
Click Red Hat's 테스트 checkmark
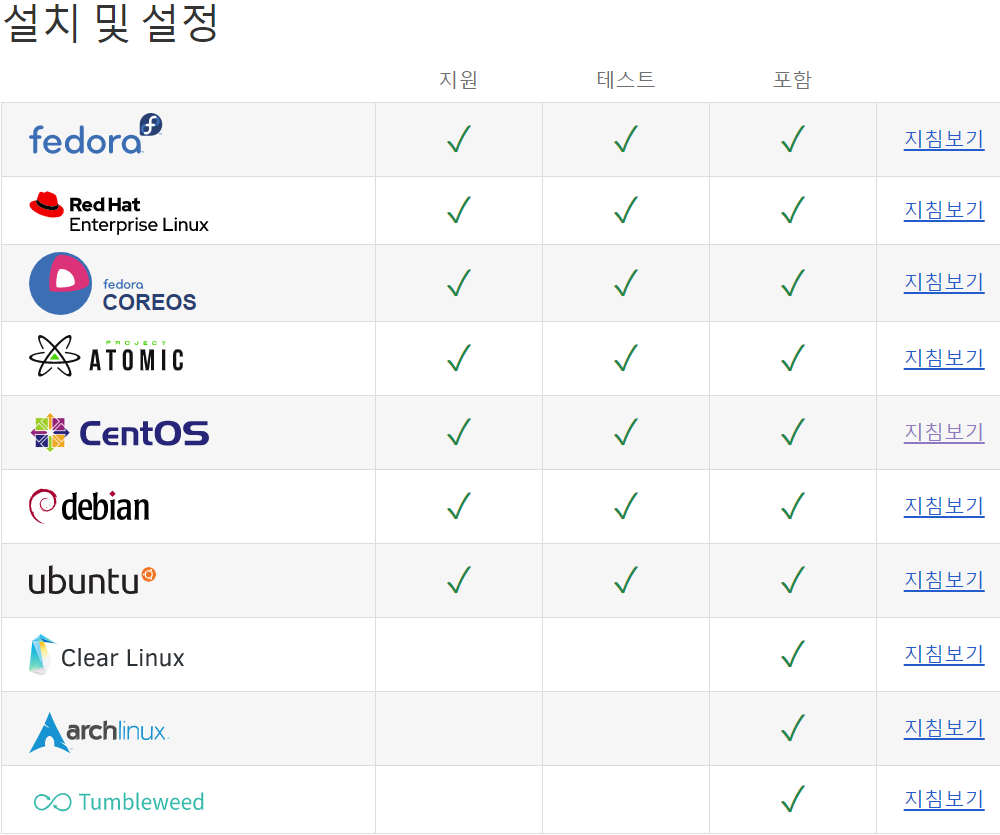[x=626, y=209]
